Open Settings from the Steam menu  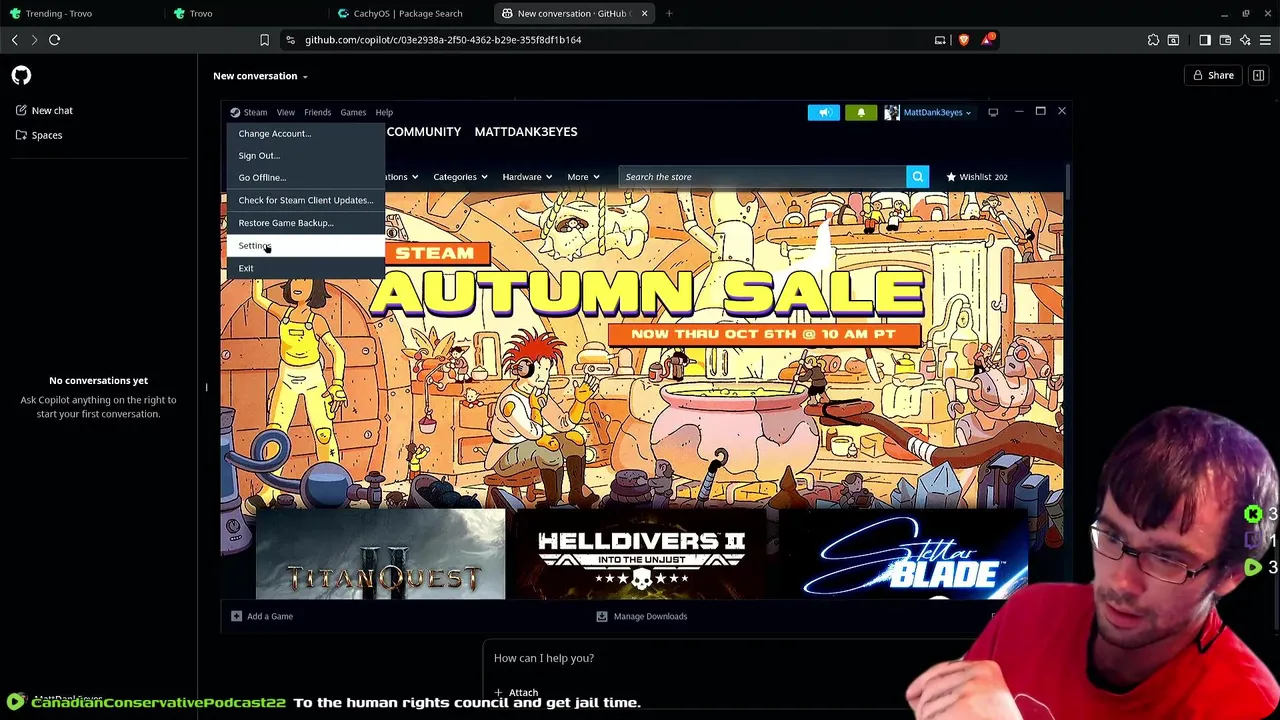tap(305, 246)
